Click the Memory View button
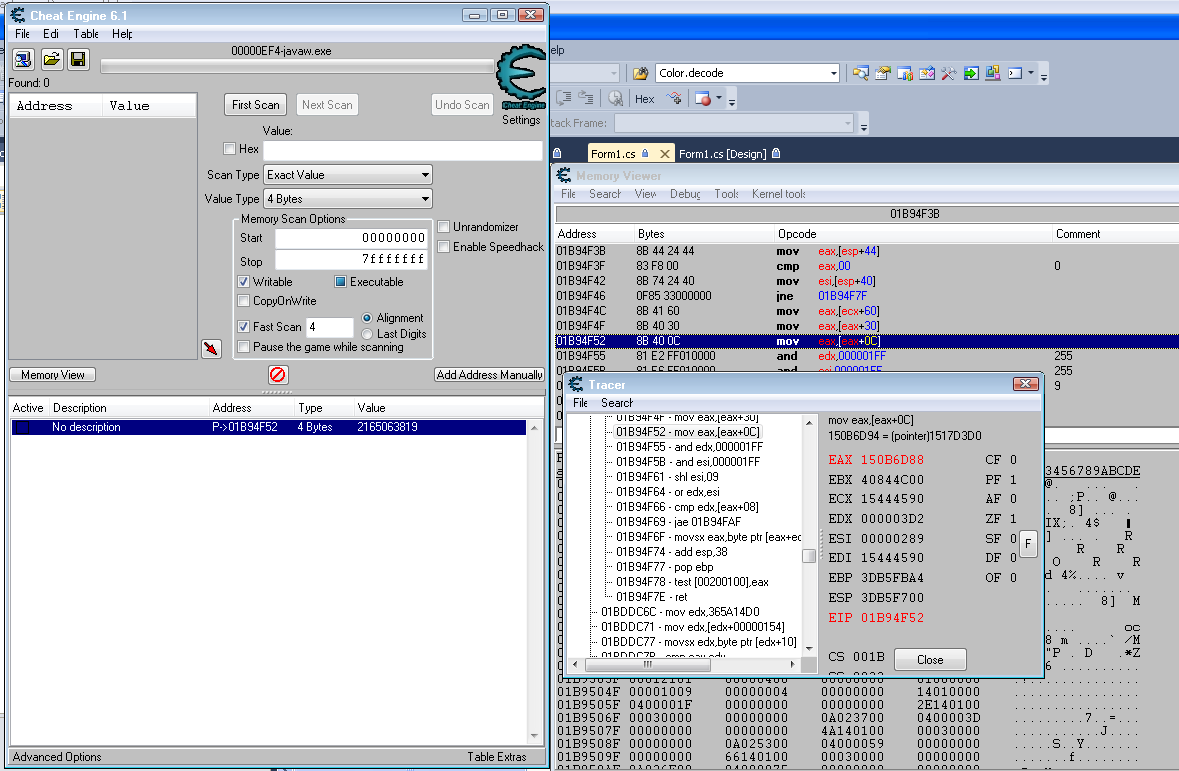Screen dimensions: 1179x771 (x=53, y=375)
